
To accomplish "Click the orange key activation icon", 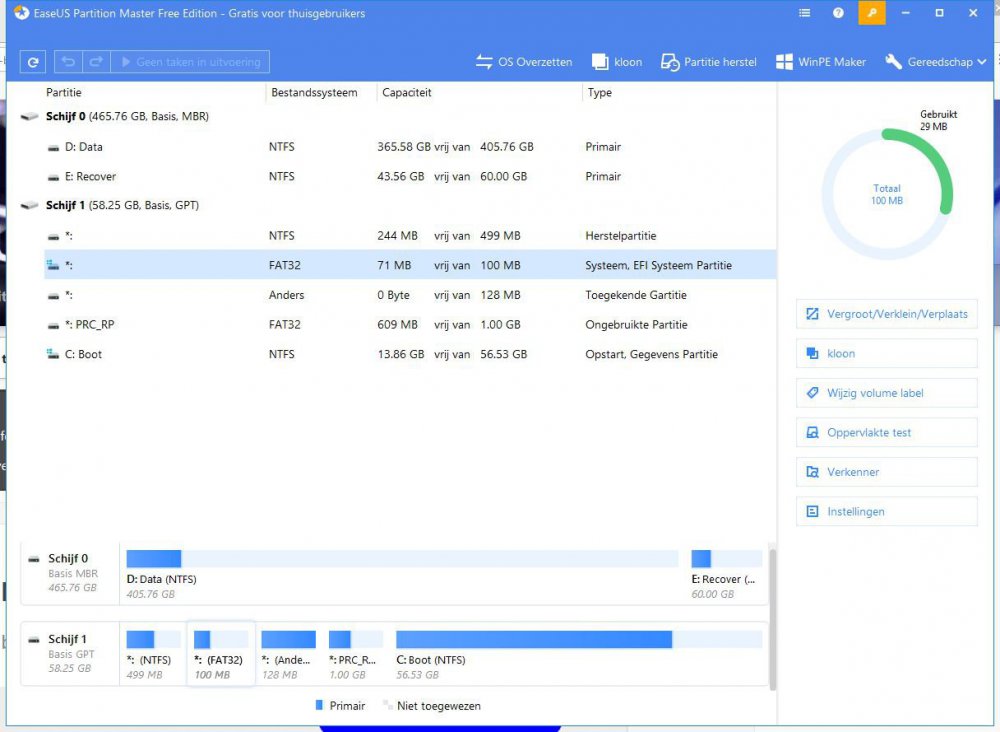I will (x=872, y=14).
